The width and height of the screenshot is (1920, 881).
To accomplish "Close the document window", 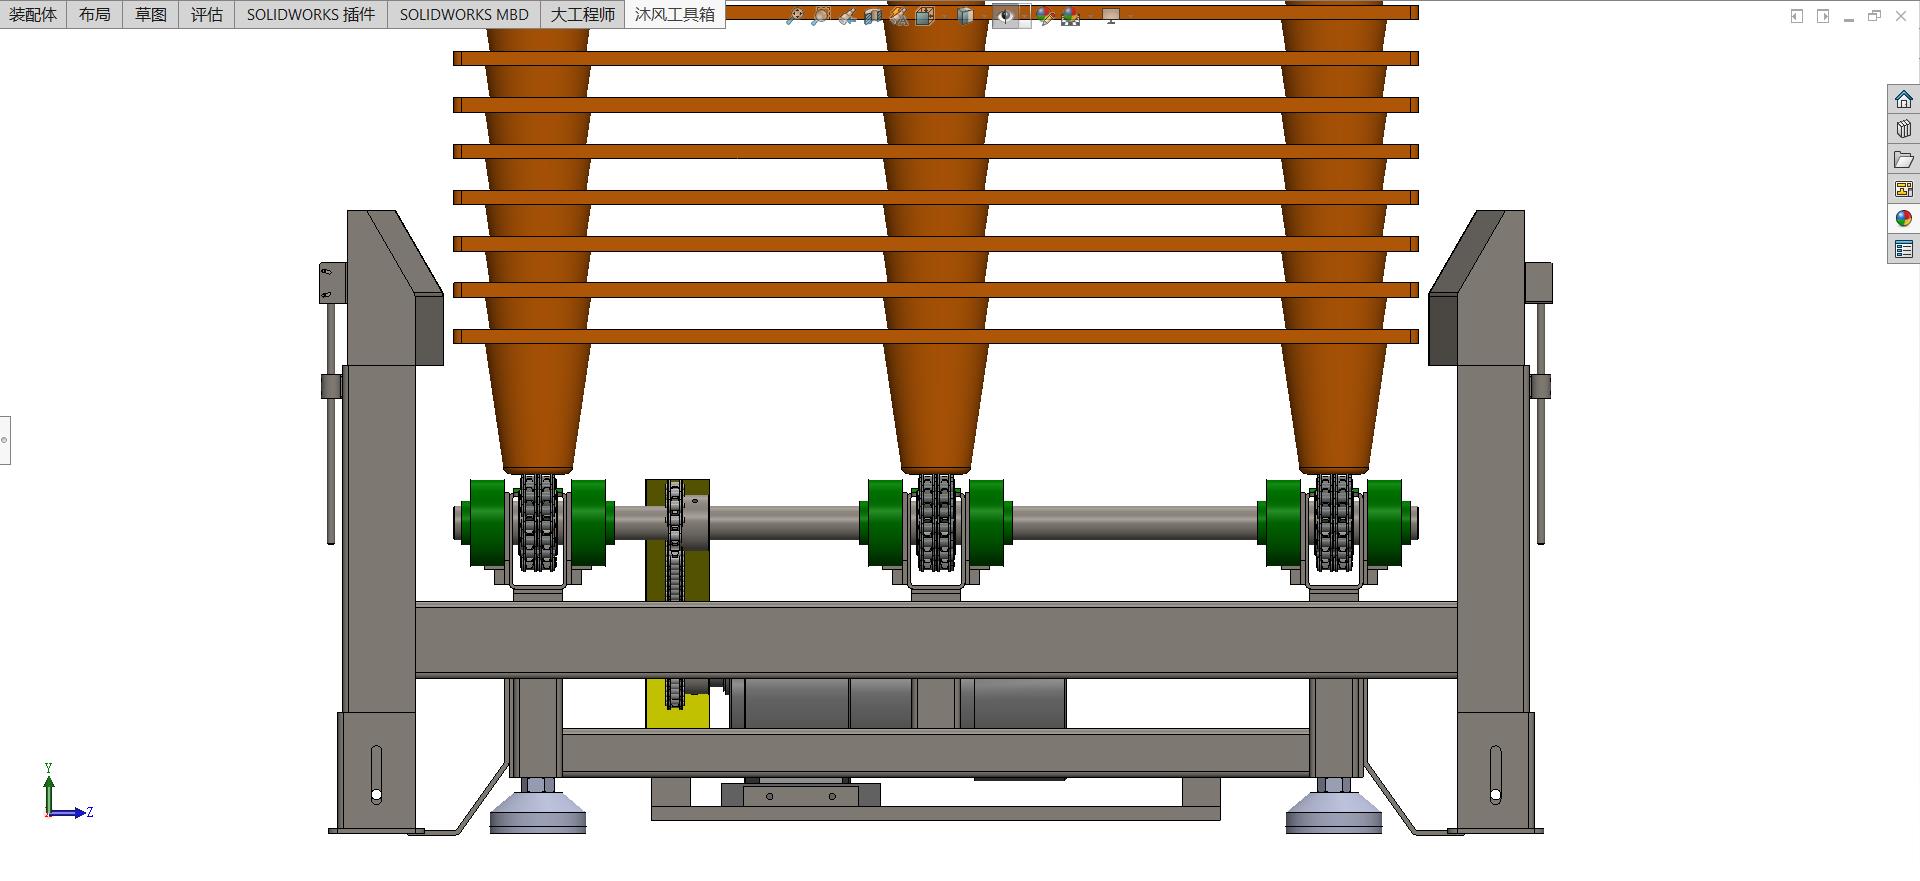I will point(1901,16).
